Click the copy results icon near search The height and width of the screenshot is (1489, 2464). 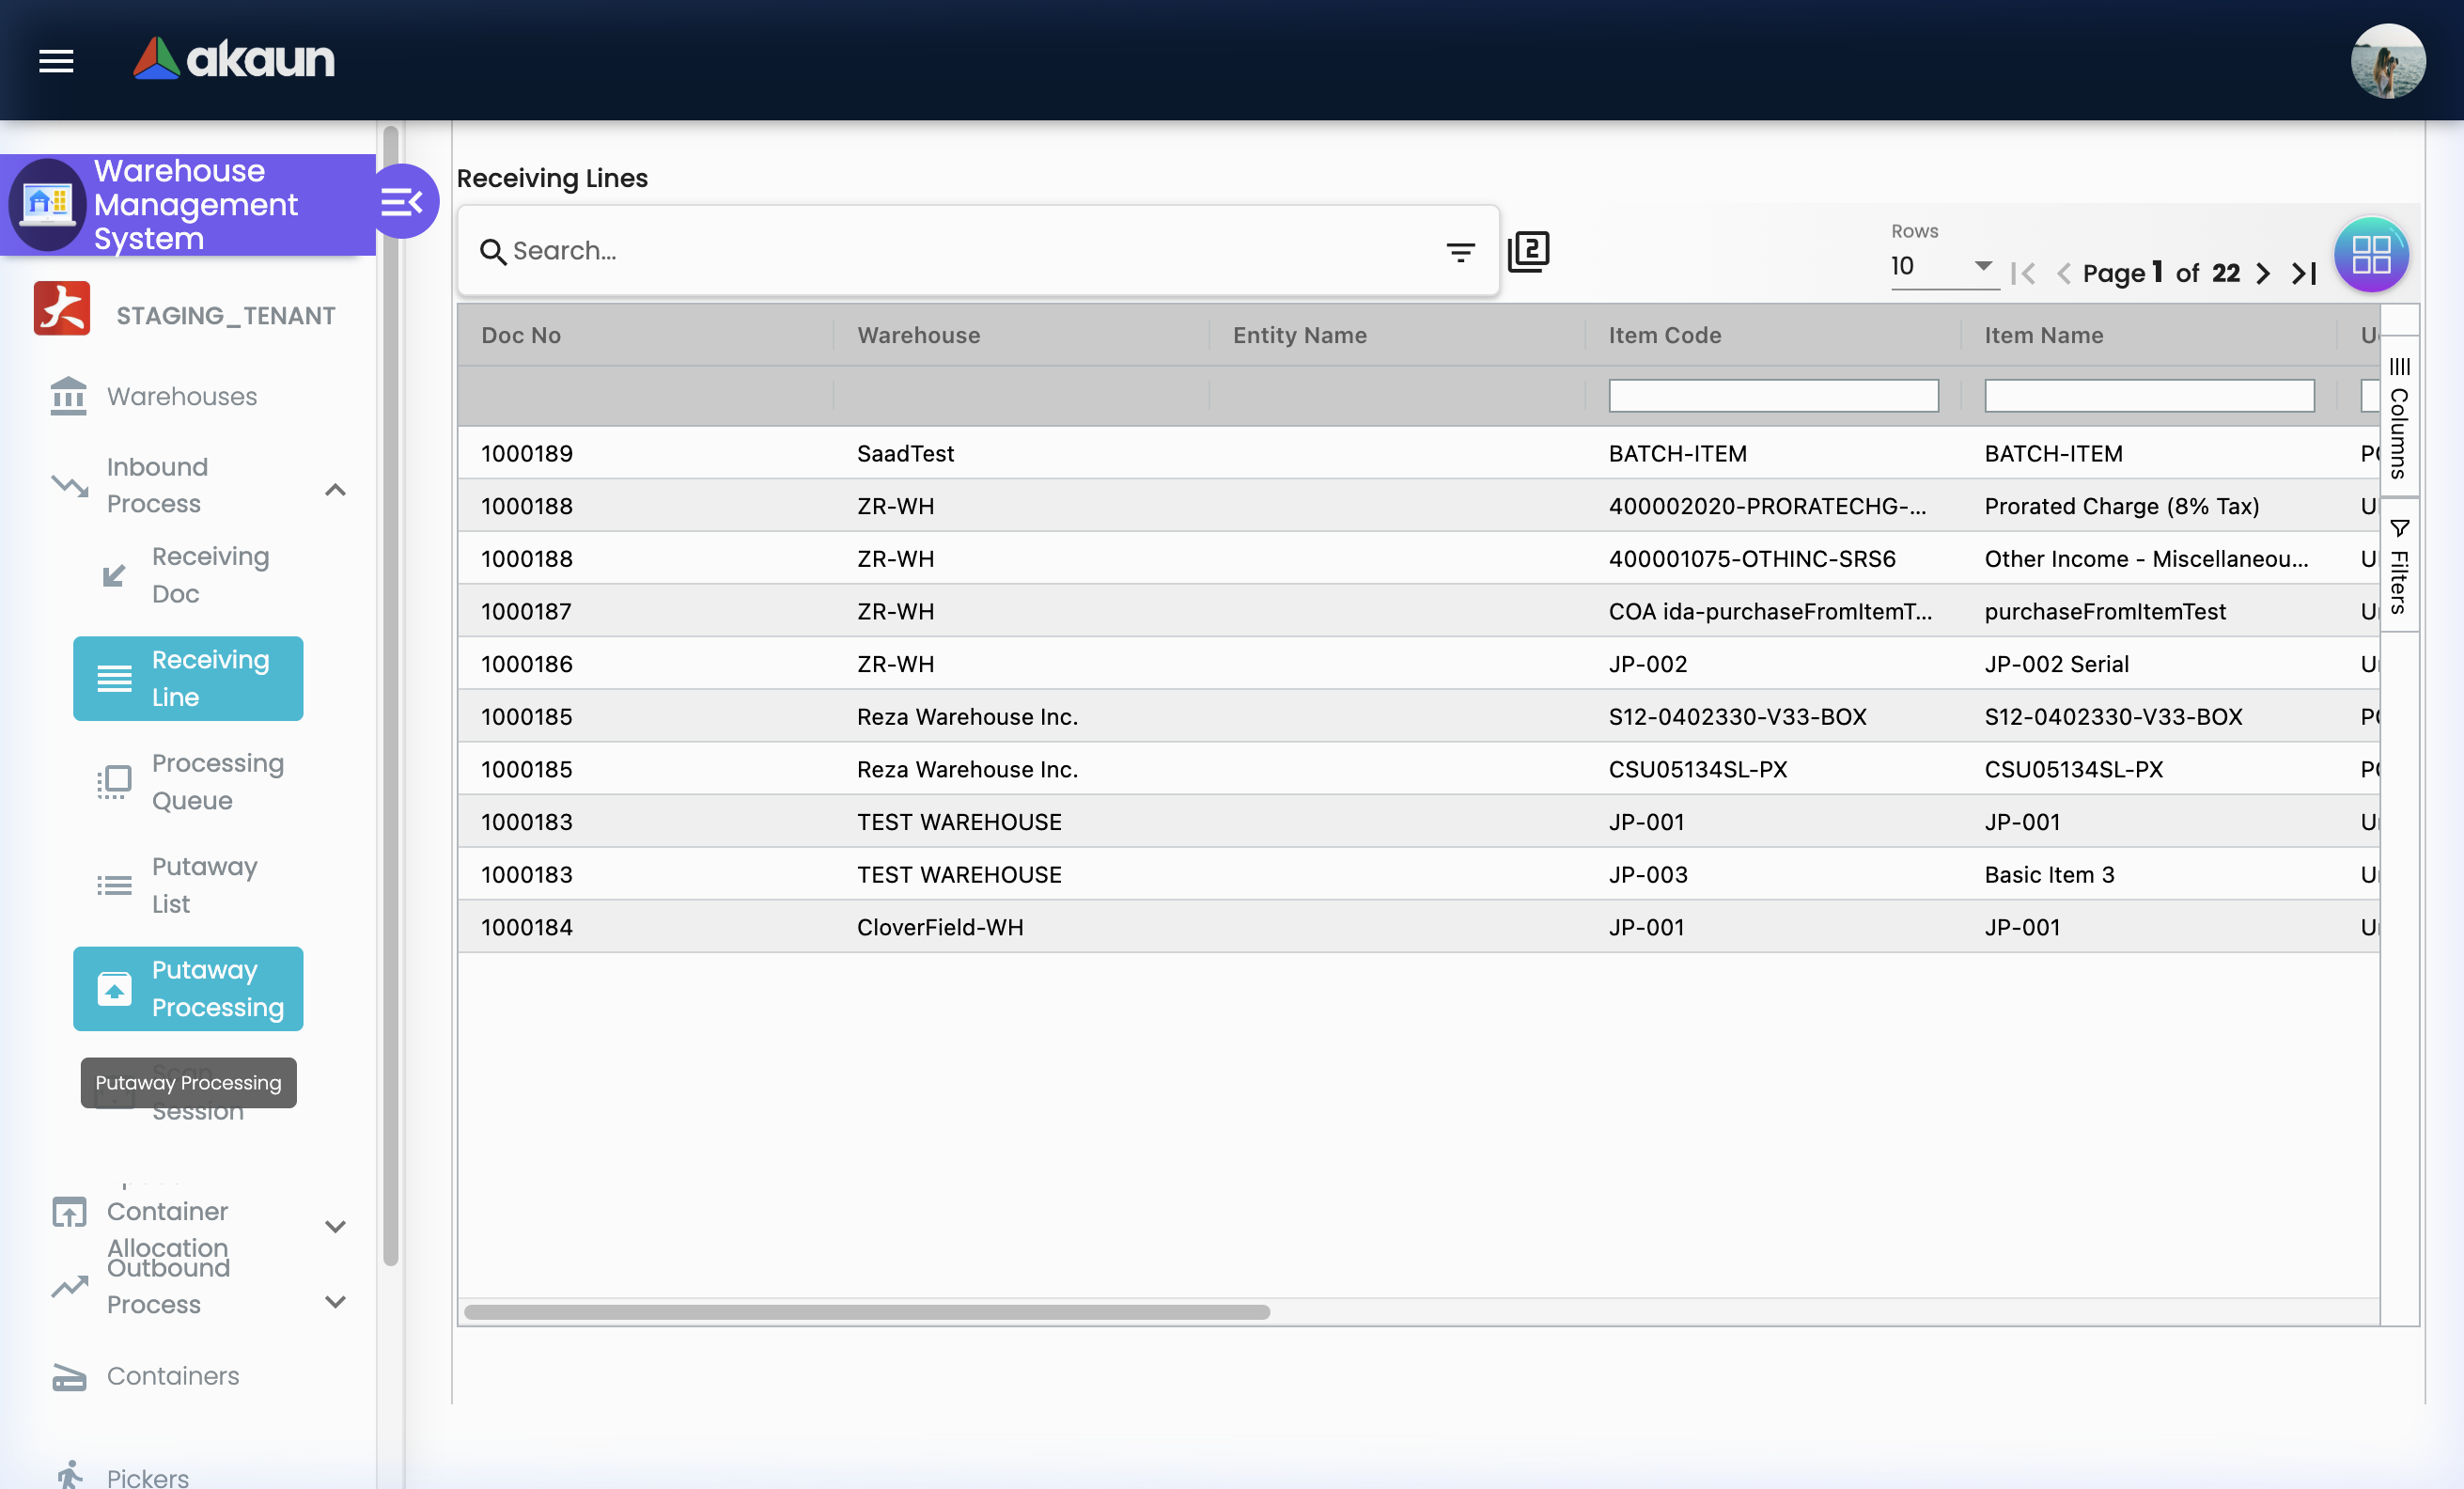tap(1529, 251)
